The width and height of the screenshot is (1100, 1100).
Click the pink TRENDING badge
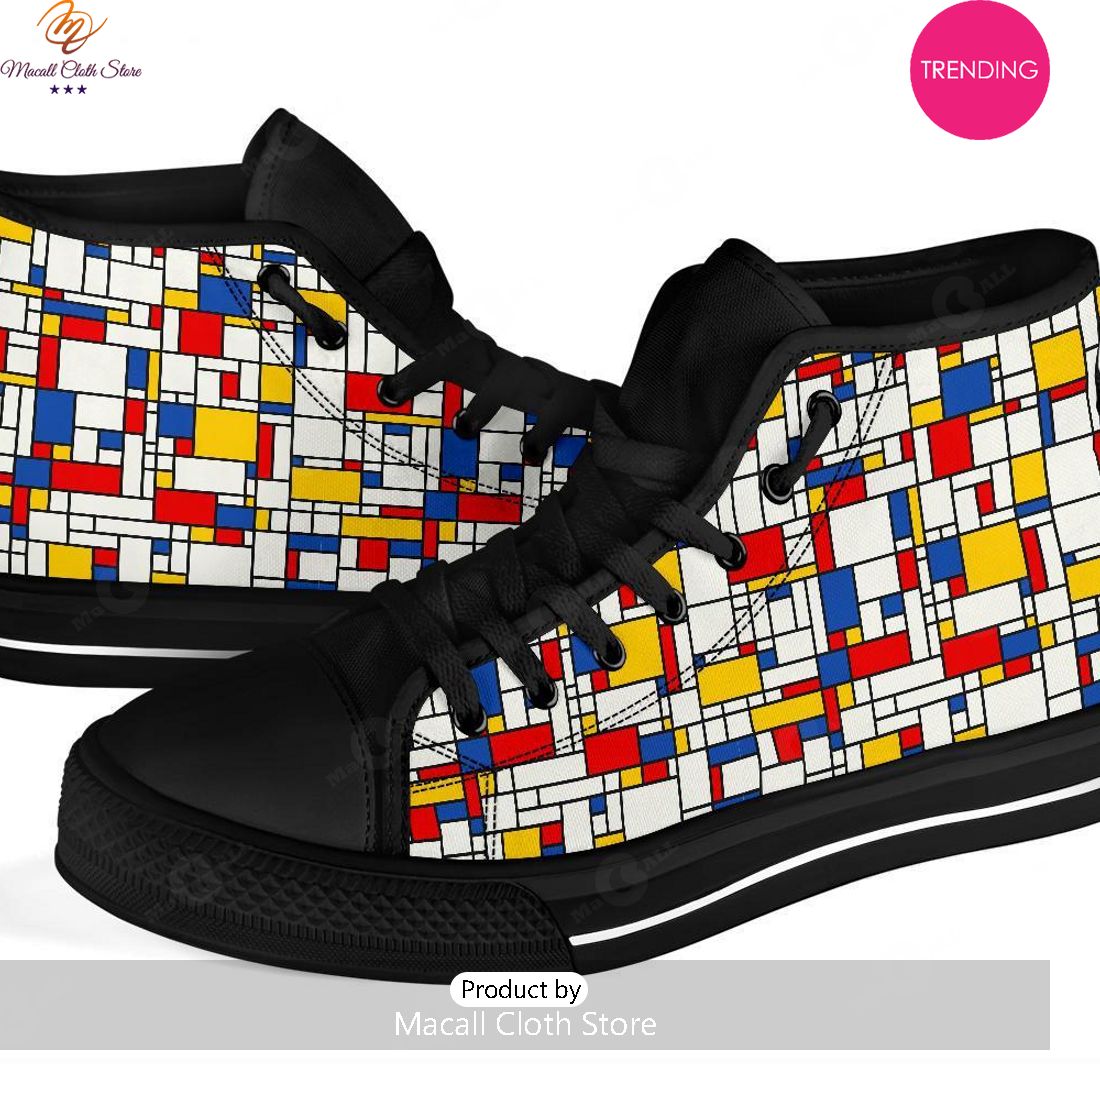979,69
